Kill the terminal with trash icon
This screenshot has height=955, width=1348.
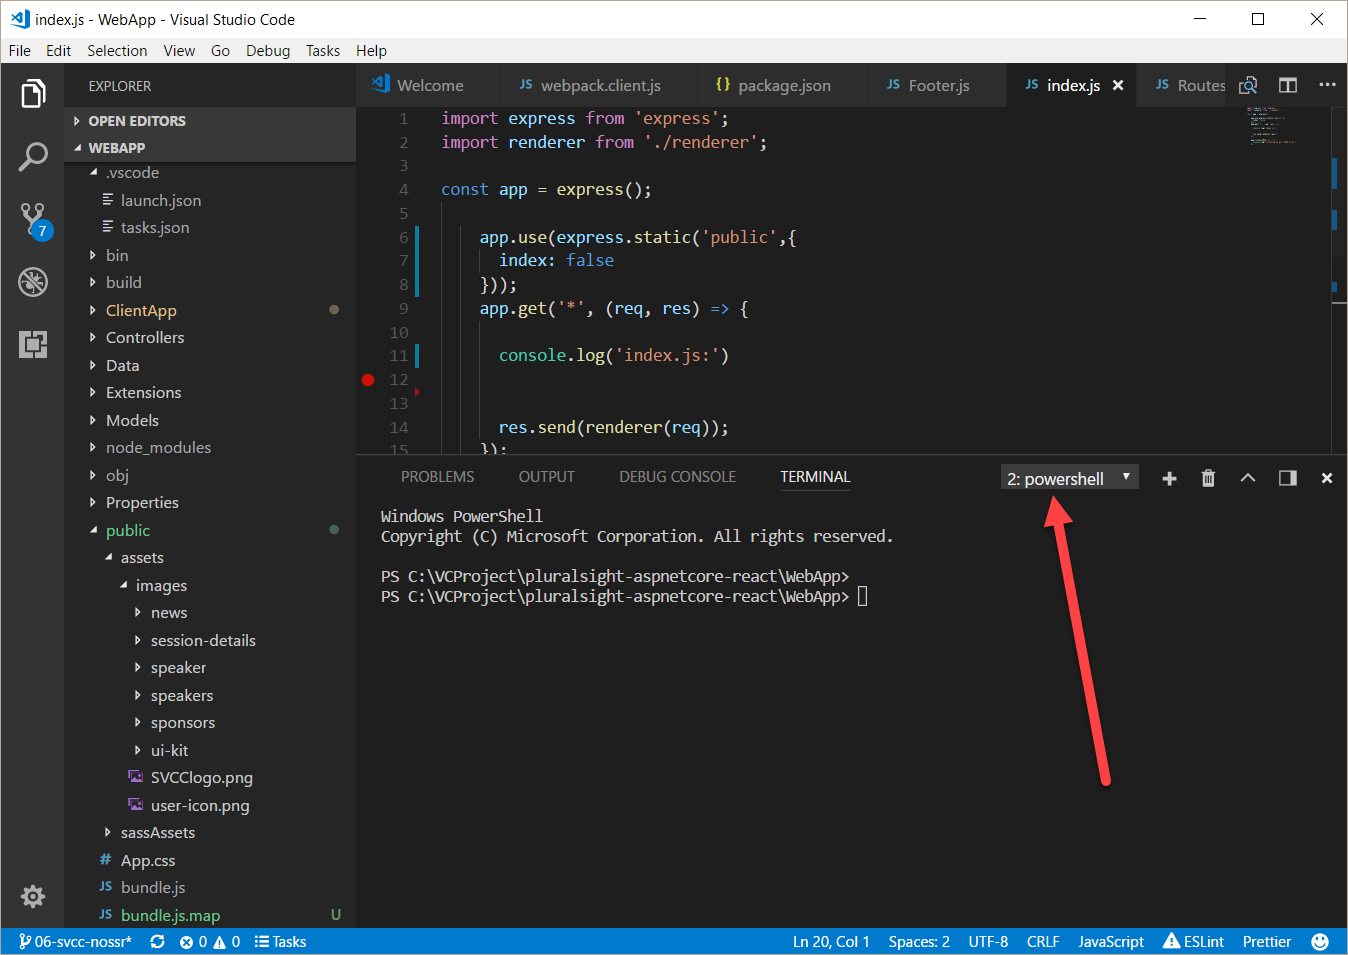click(1208, 478)
